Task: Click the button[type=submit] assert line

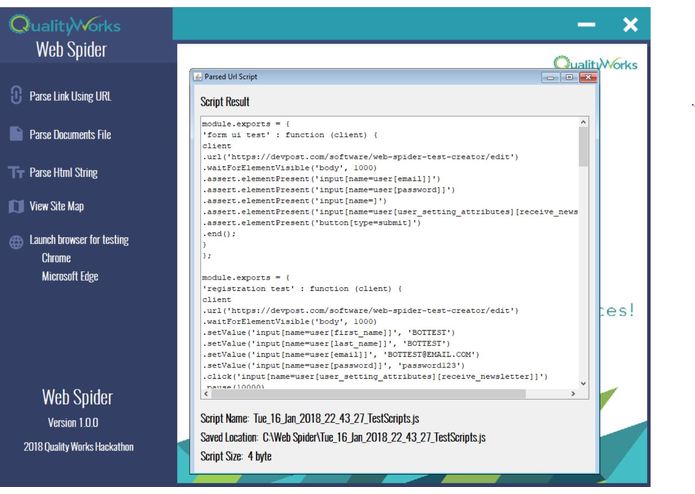Action: click(312, 222)
